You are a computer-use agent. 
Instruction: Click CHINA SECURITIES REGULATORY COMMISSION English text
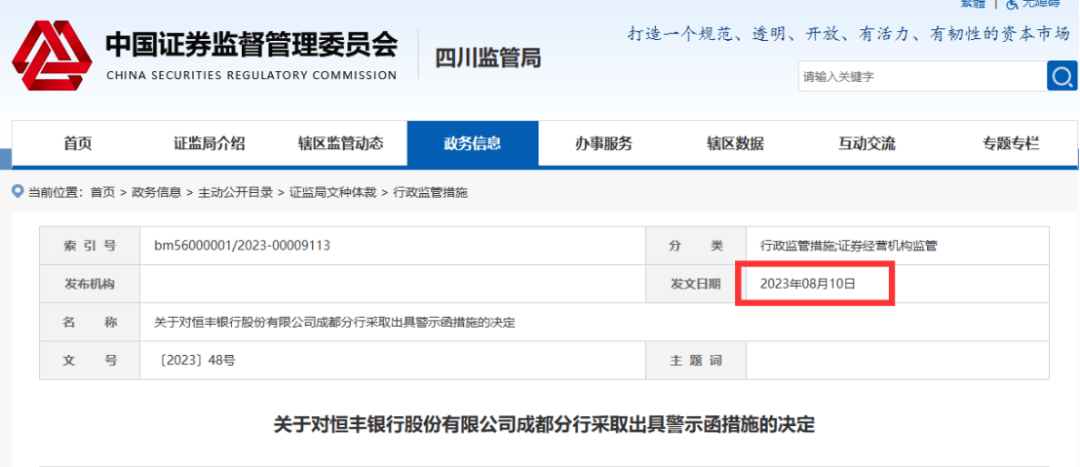tap(251, 75)
